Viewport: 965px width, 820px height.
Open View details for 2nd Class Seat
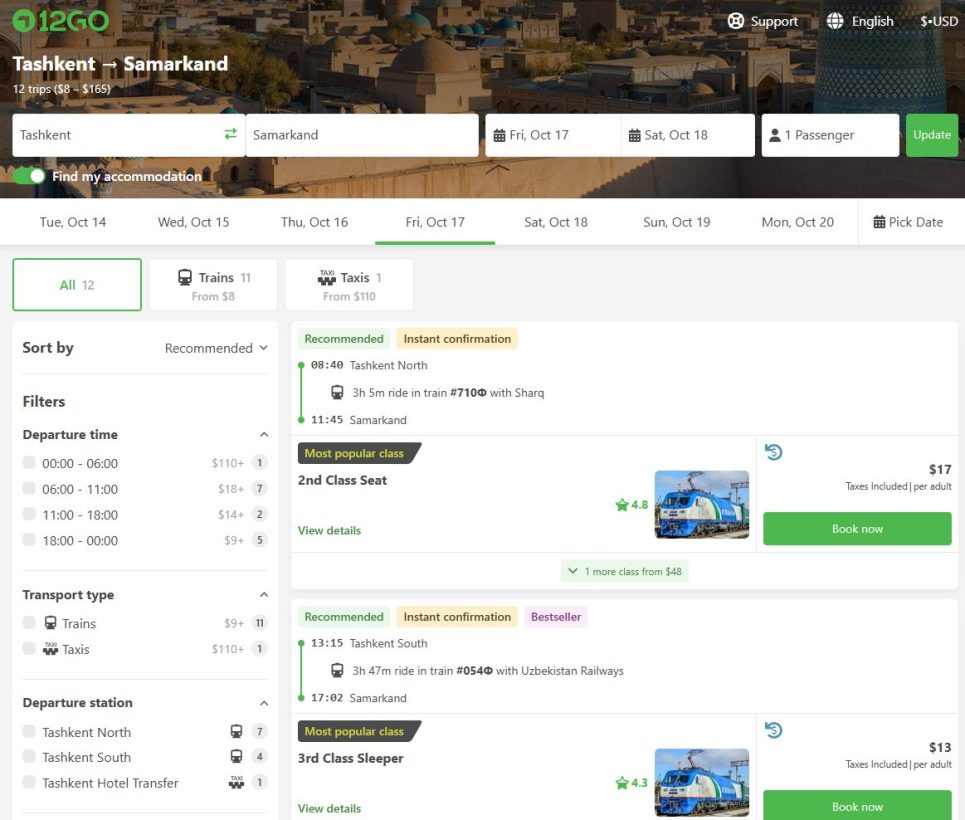tap(329, 530)
